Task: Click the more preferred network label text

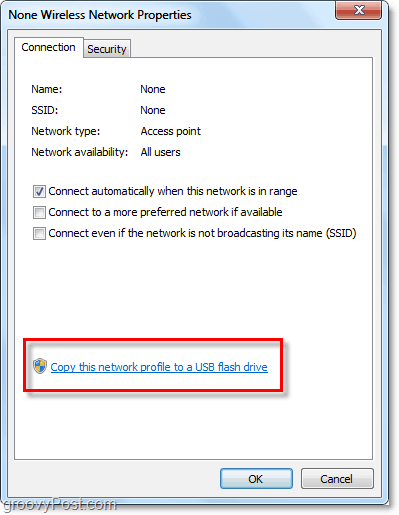Action: tap(165, 212)
